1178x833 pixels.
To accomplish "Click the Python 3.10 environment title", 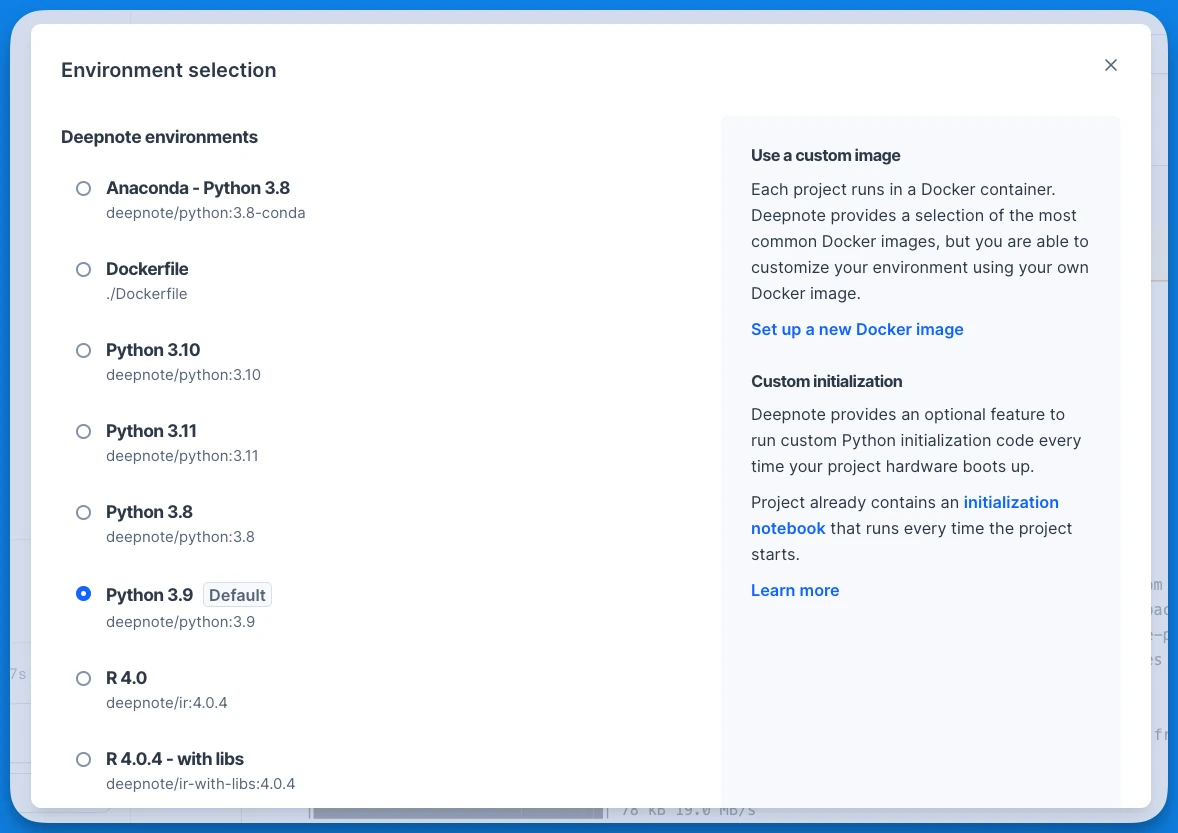I will pyautogui.click(x=153, y=350).
